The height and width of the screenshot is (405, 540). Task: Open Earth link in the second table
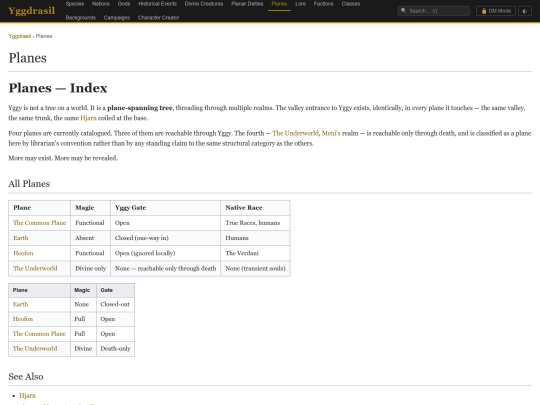point(20,304)
